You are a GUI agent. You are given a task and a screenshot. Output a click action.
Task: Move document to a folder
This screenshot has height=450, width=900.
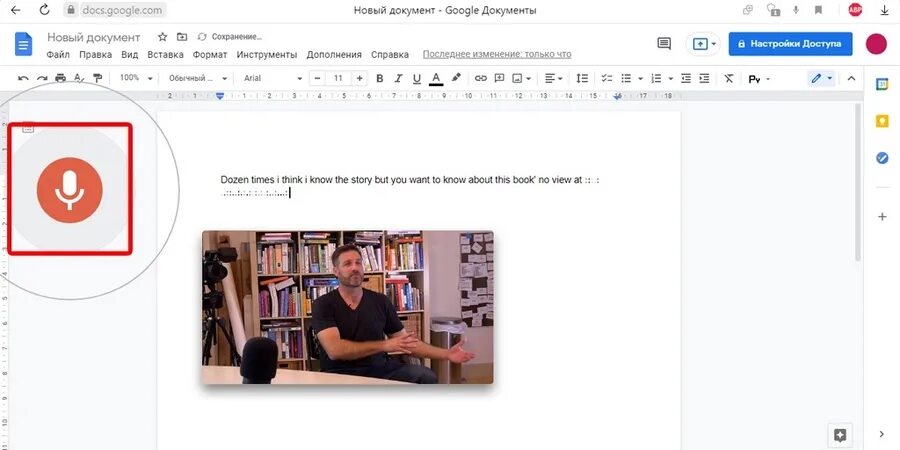click(182, 37)
